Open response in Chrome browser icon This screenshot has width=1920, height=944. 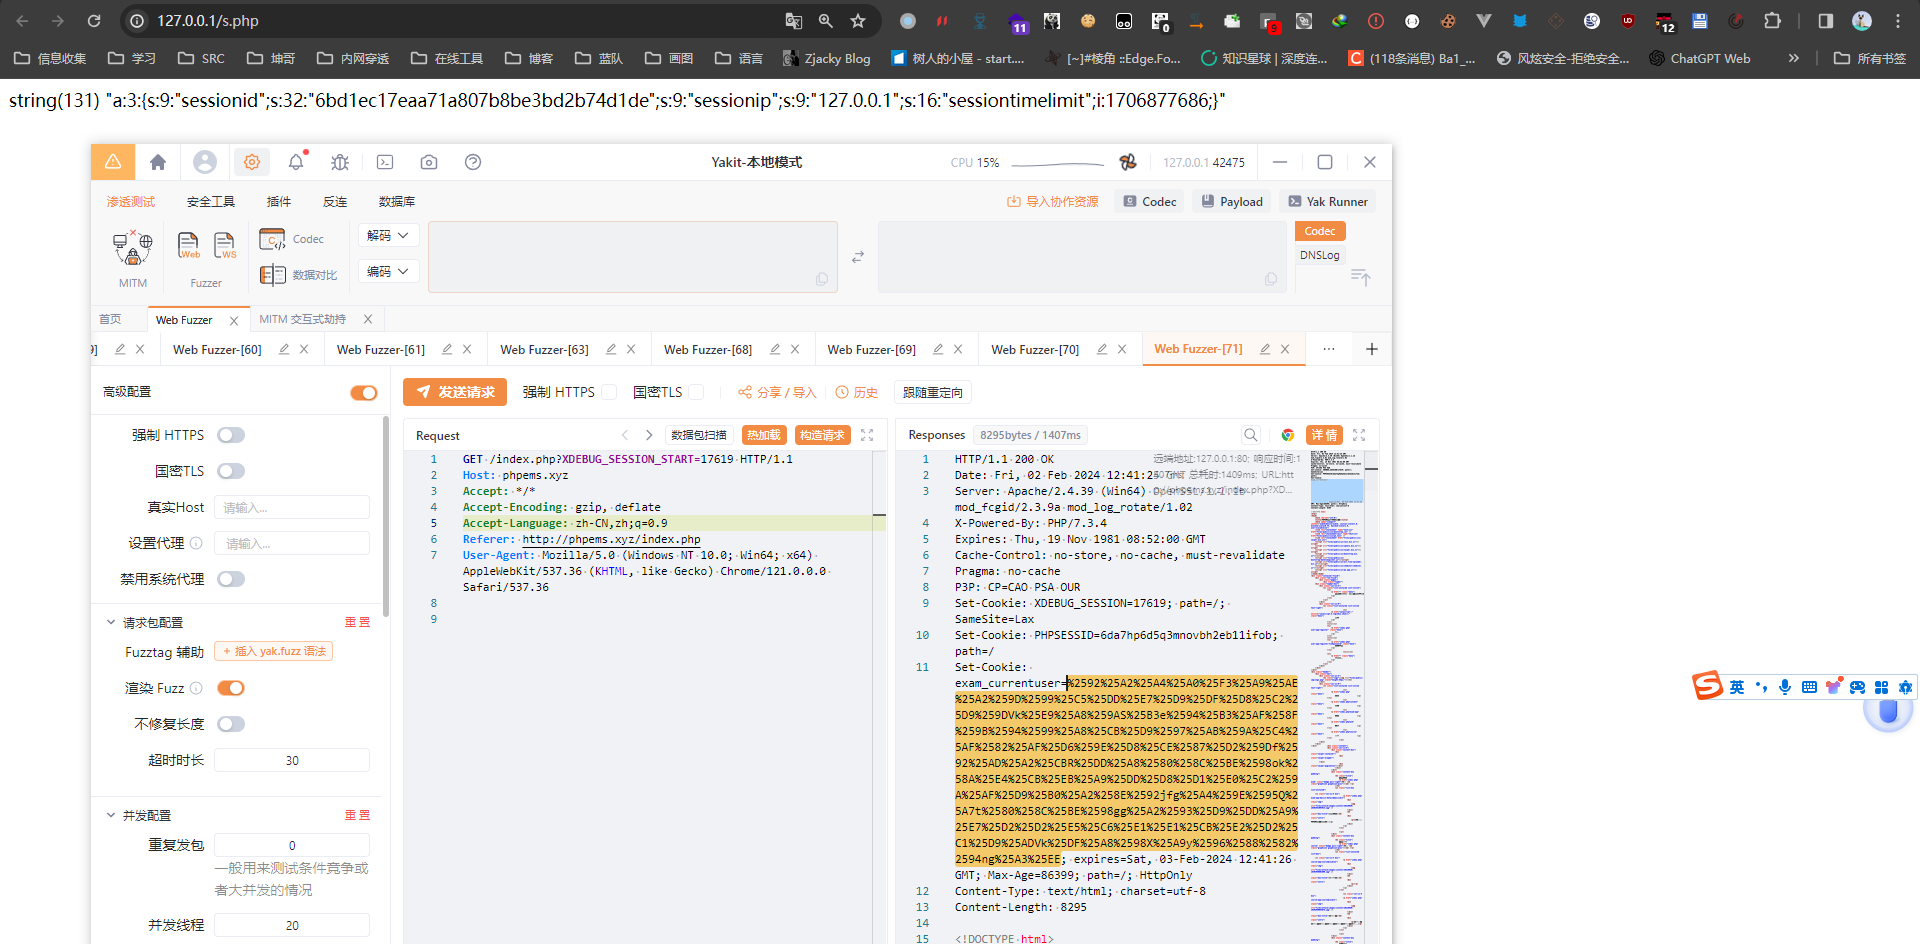click(x=1288, y=435)
